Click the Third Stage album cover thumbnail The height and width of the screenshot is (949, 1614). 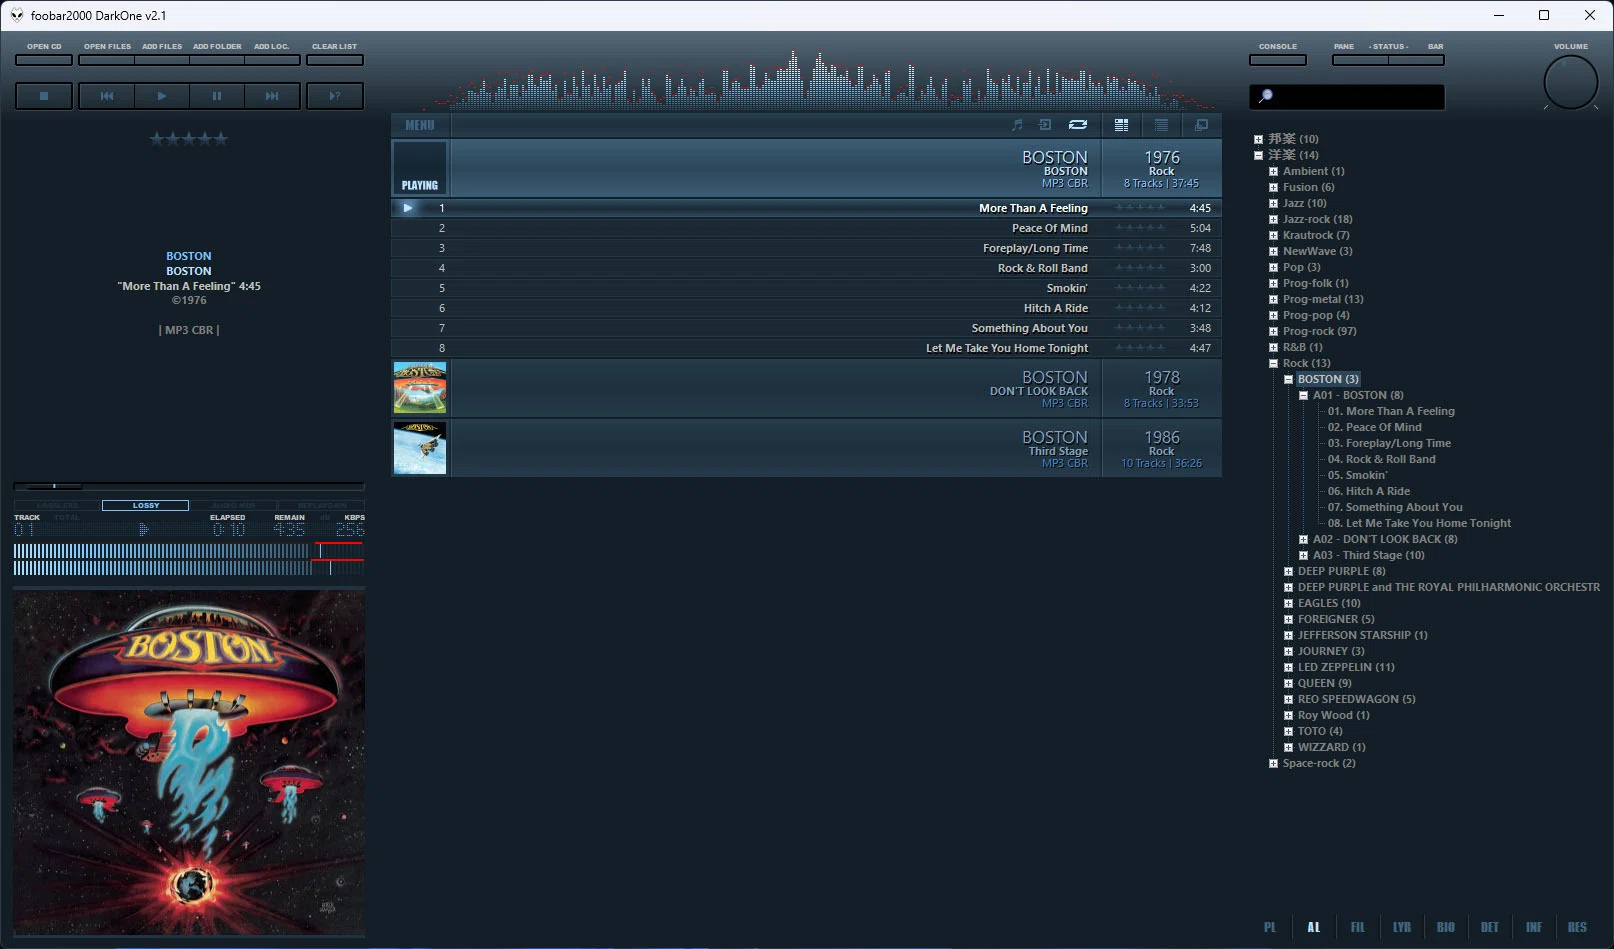420,448
